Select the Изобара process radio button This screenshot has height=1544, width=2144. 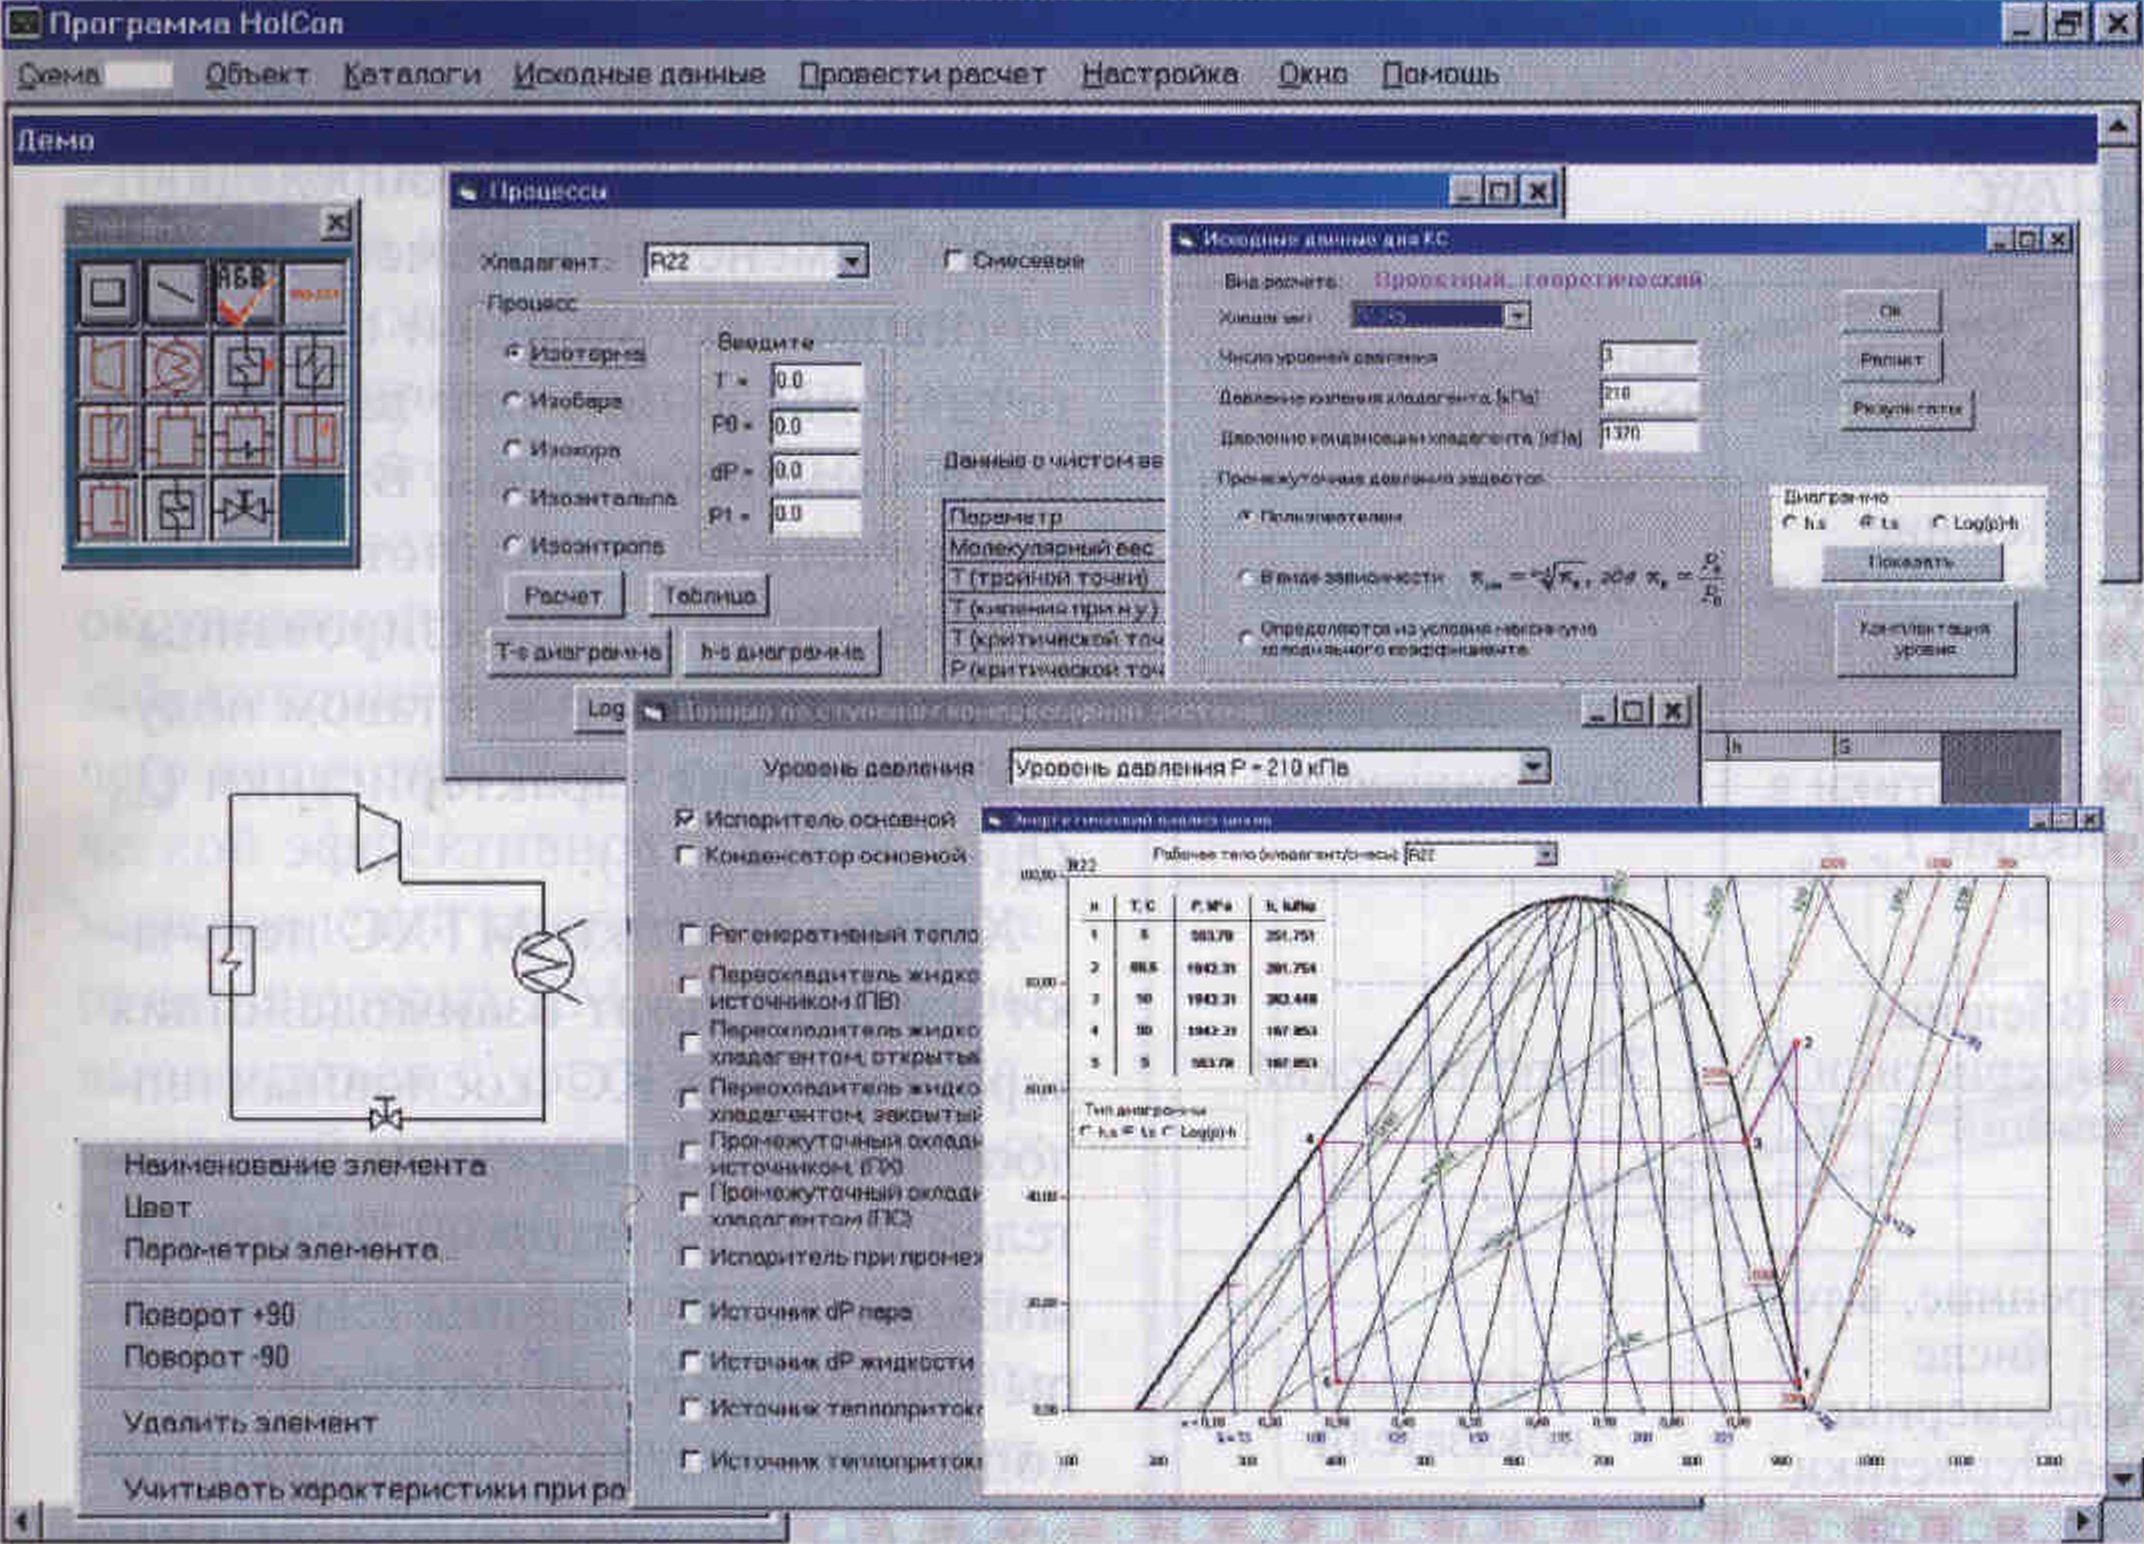point(513,401)
